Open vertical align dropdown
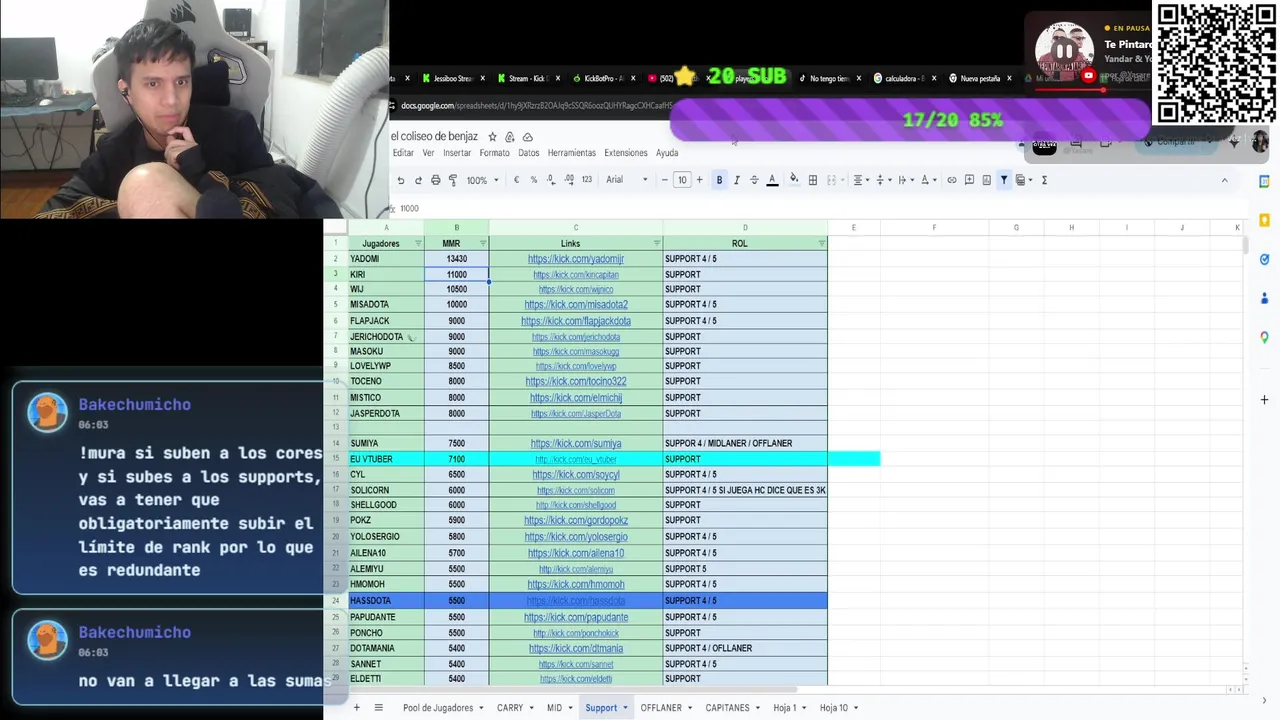Image resolution: width=1280 pixels, height=720 pixels. coord(883,180)
